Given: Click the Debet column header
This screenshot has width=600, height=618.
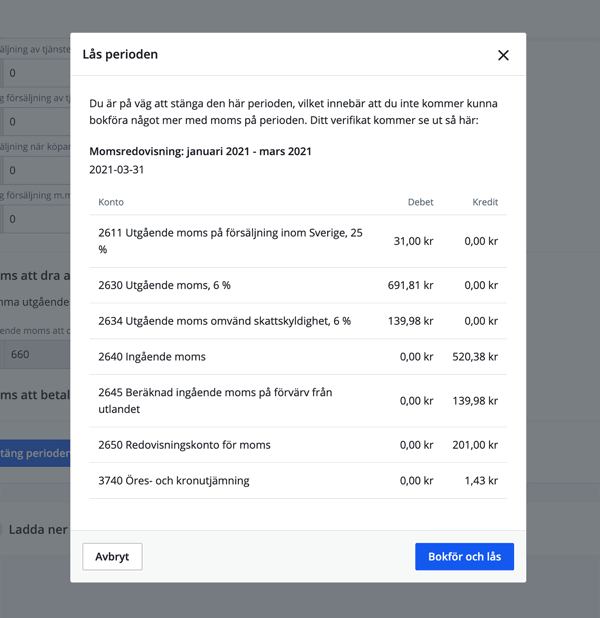Looking at the screenshot, I should (420, 202).
